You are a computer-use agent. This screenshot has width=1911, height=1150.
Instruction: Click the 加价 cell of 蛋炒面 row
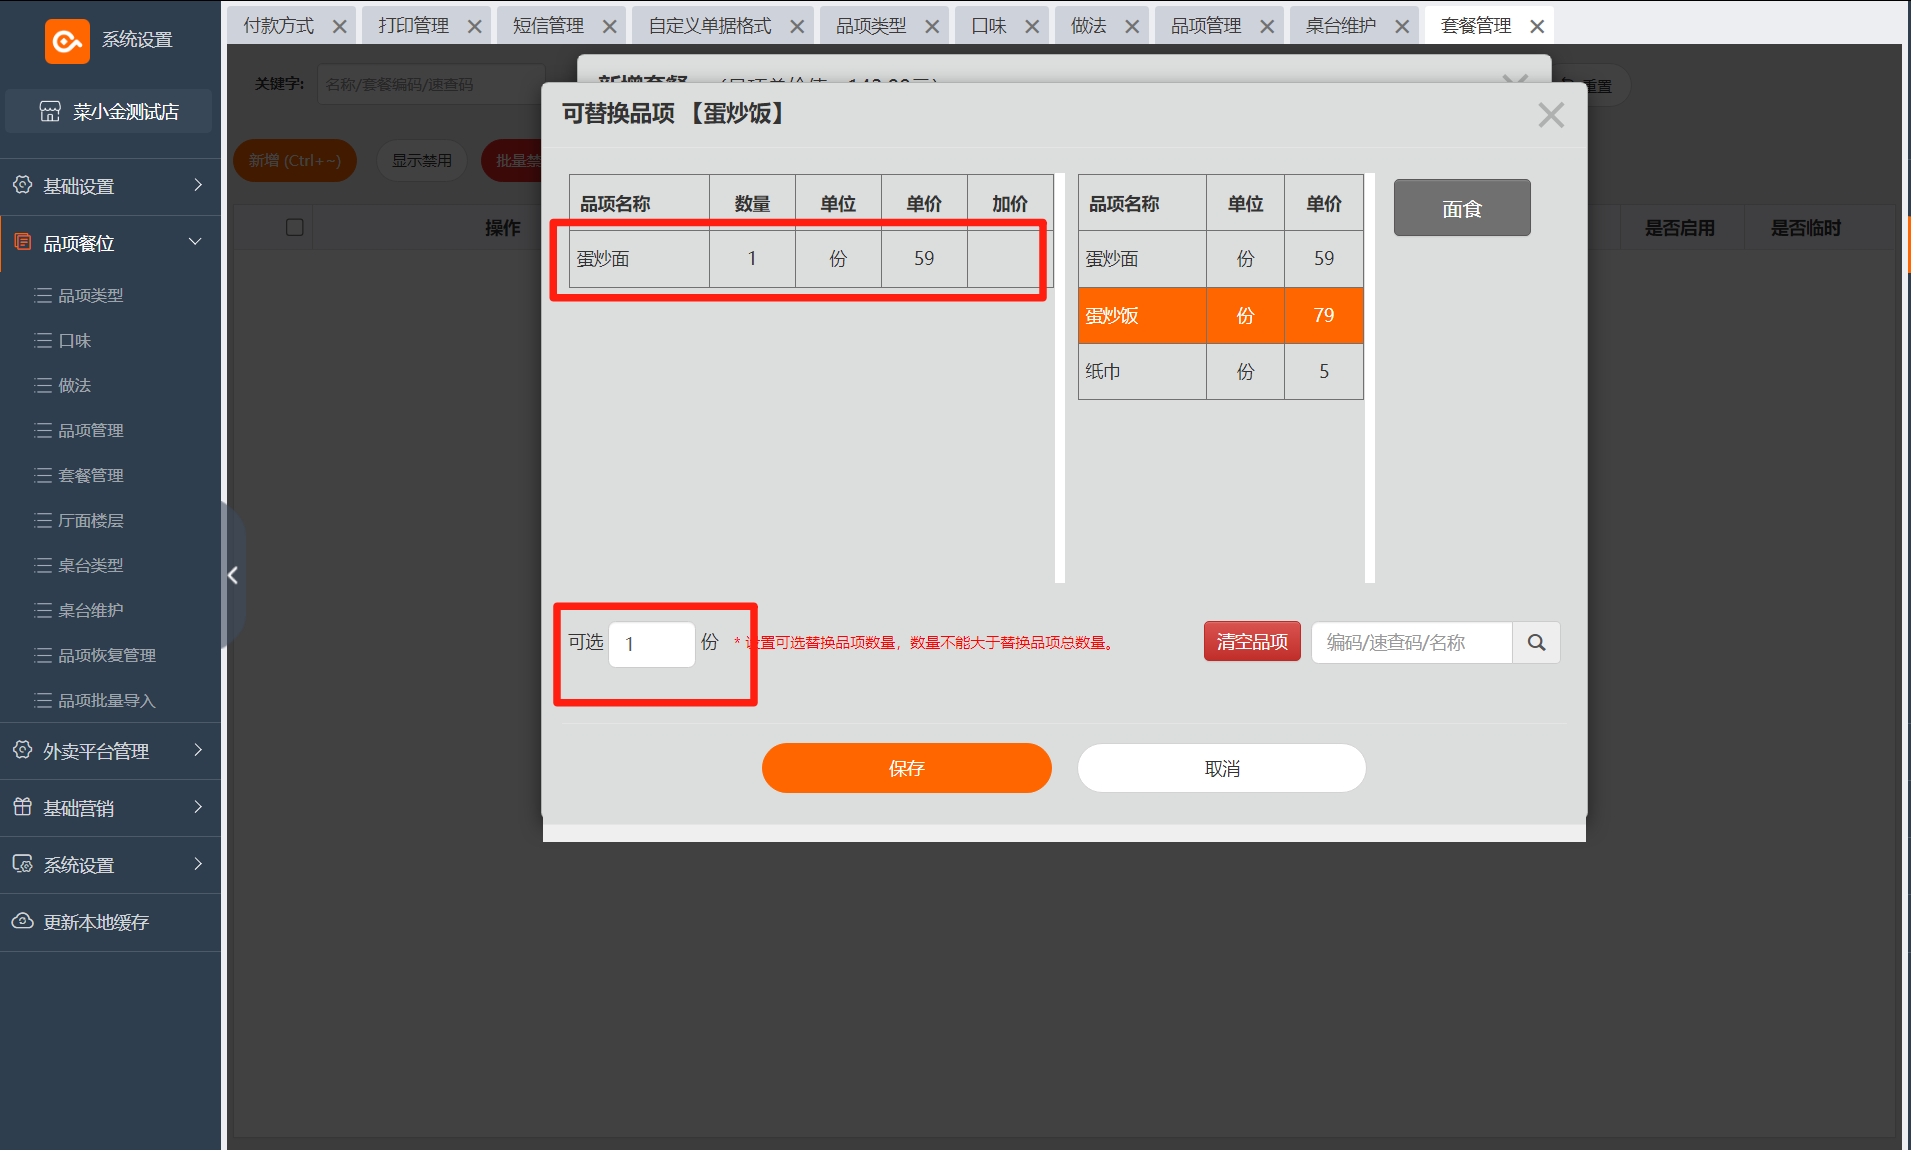(1009, 259)
